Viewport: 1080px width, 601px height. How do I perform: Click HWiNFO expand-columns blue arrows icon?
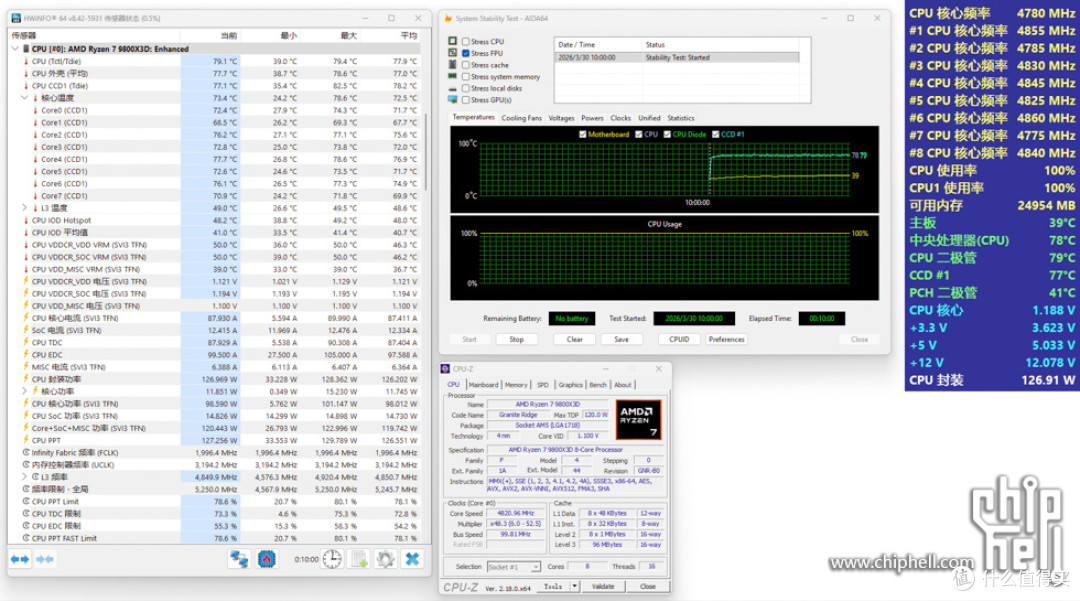[20, 559]
